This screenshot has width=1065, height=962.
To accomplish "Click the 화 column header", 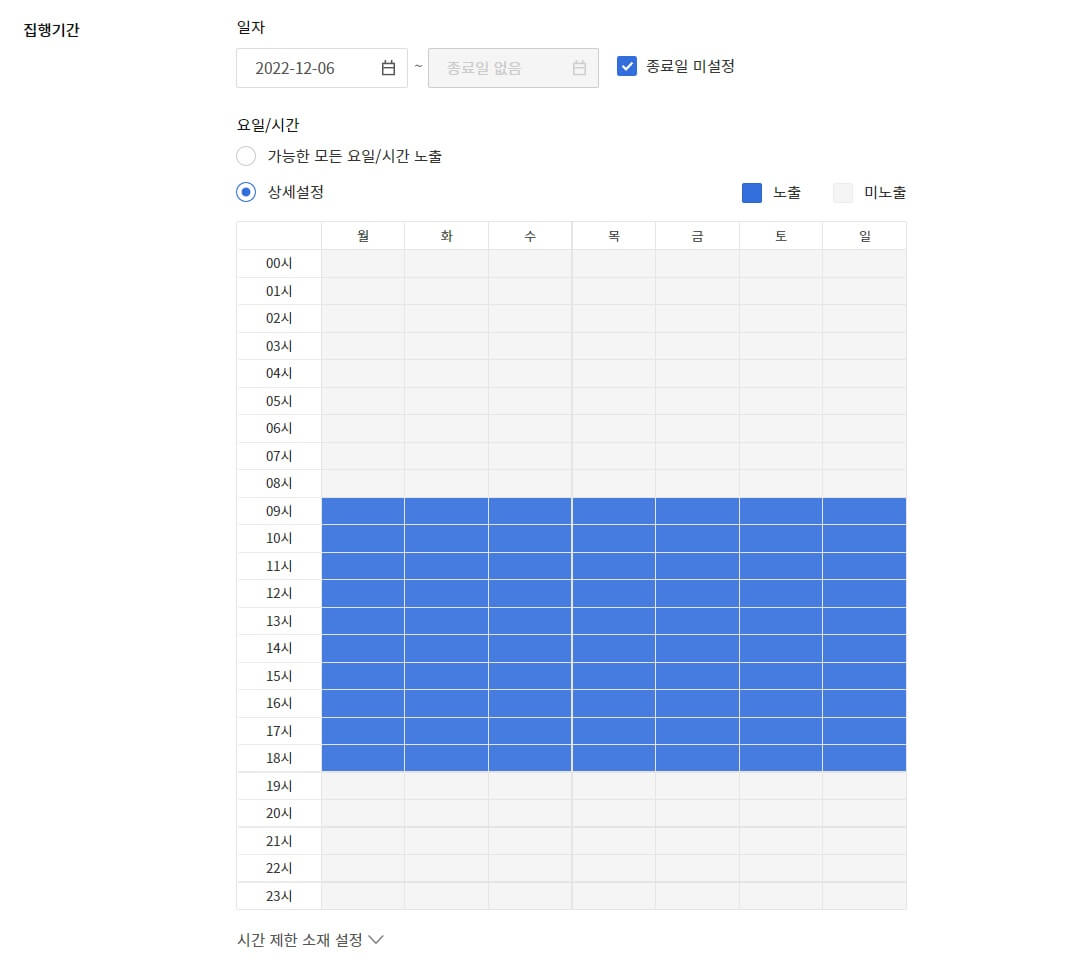I will 446,236.
